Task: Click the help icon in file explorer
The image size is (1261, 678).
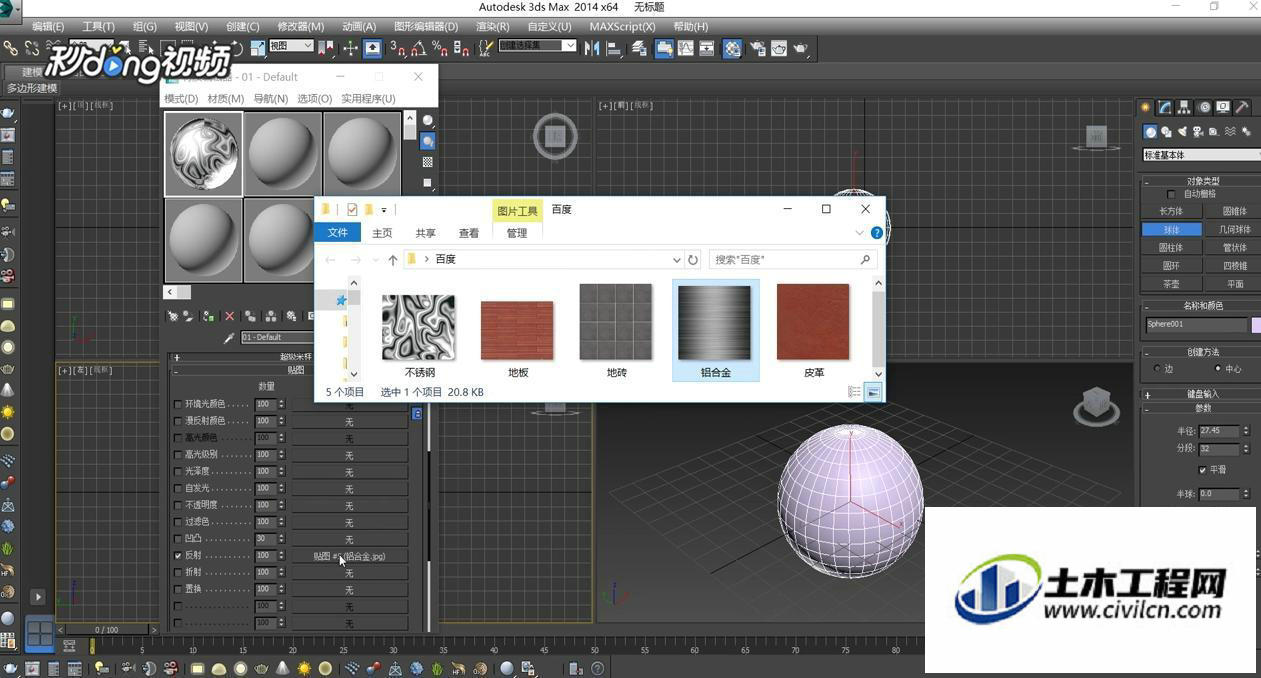Action: (x=877, y=233)
